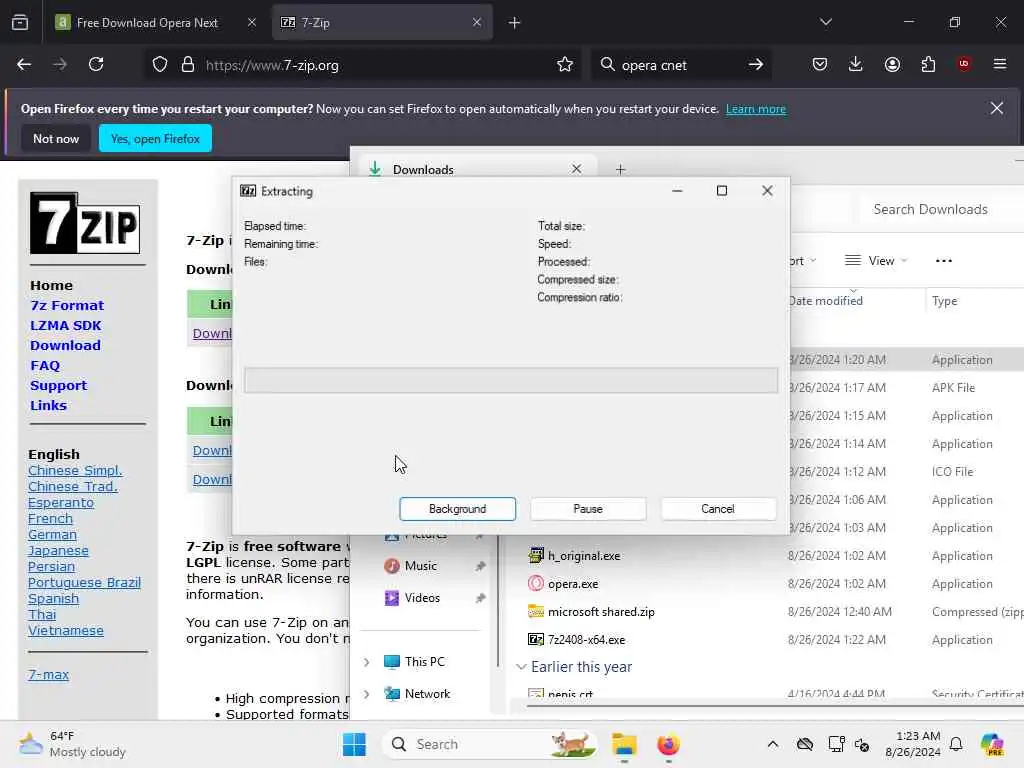
Task: Open Music folder in sidebar
Action: coord(421,566)
